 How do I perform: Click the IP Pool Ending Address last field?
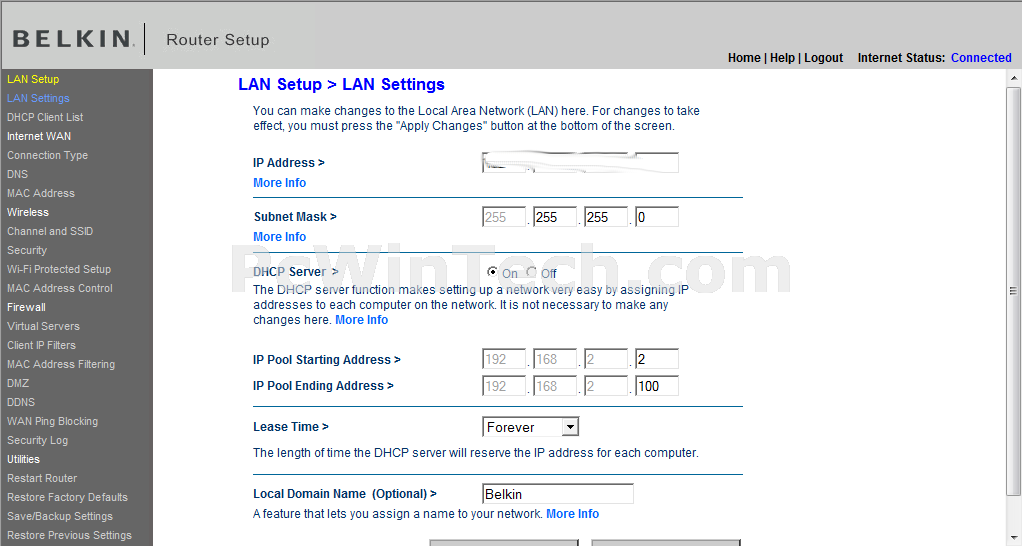point(657,386)
